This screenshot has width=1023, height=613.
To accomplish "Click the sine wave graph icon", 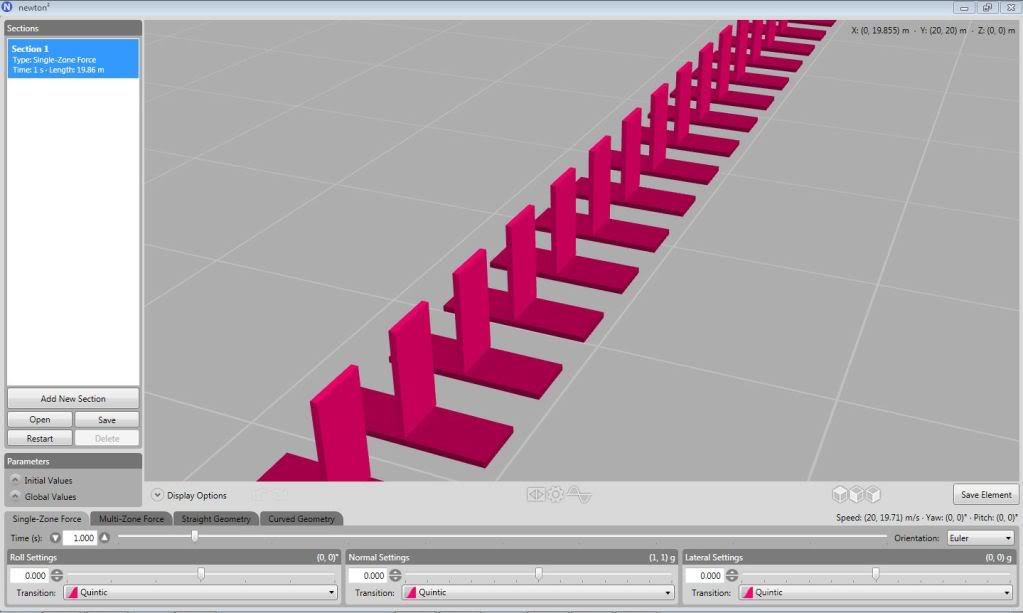I will pyautogui.click(x=579, y=494).
